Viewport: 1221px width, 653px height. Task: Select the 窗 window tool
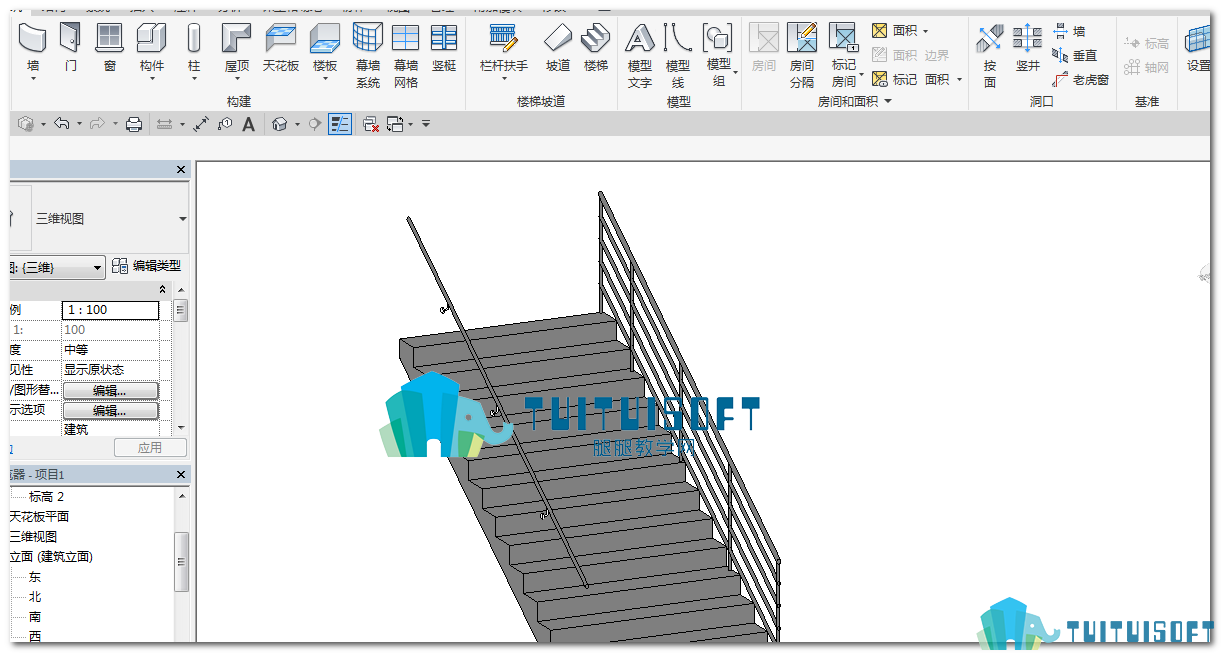(x=110, y=48)
